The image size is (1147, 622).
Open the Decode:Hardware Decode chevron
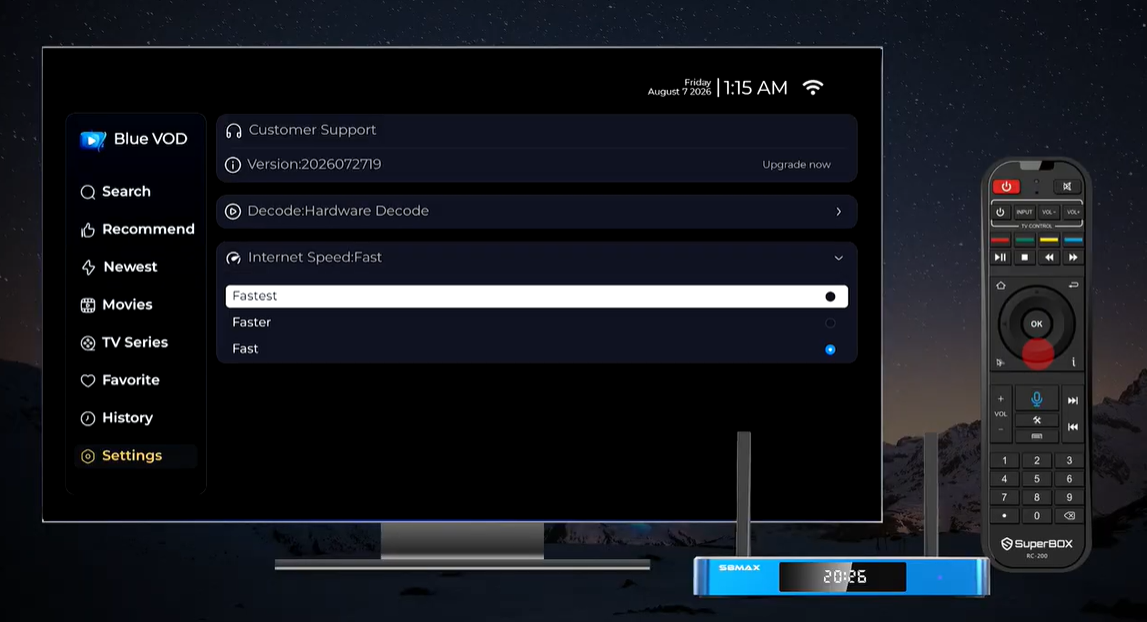pyautogui.click(x=838, y=211)
